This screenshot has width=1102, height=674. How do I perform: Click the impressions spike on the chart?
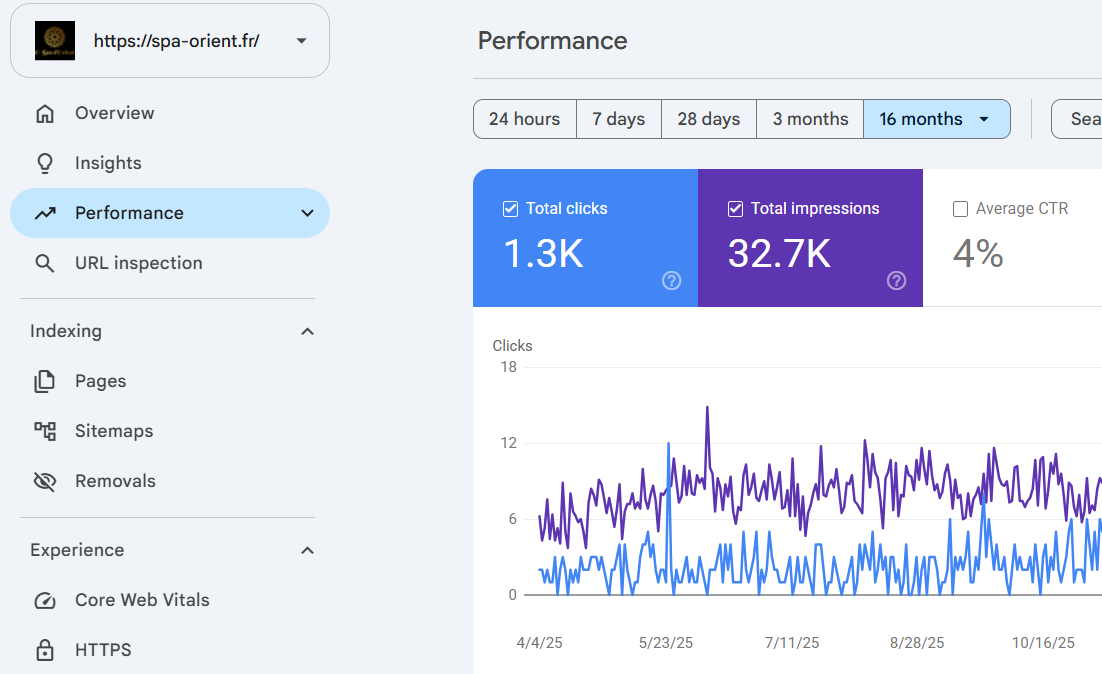707,408
